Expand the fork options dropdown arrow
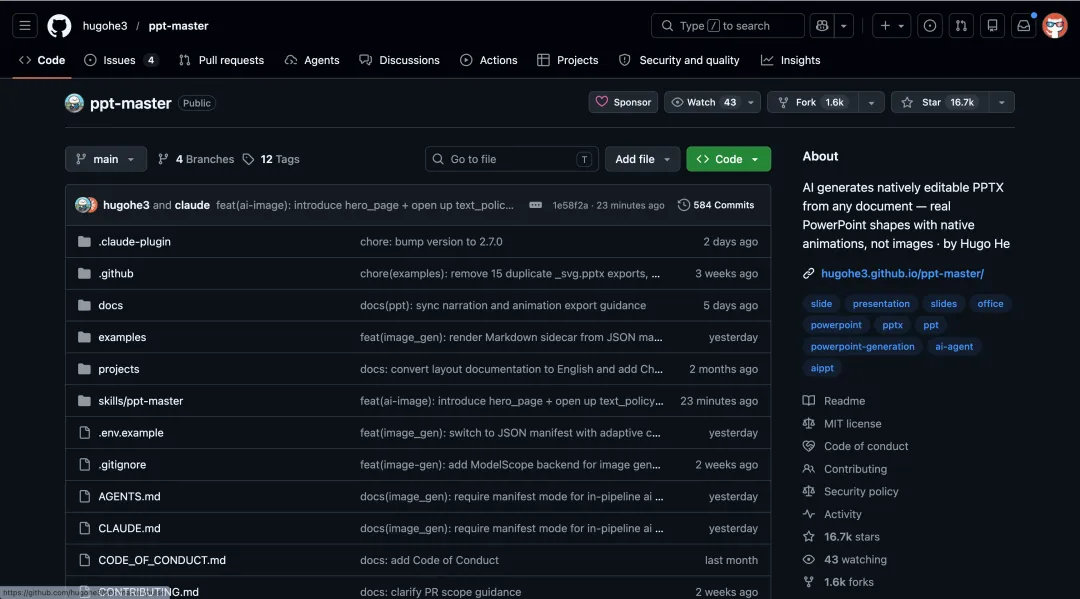 871,103
